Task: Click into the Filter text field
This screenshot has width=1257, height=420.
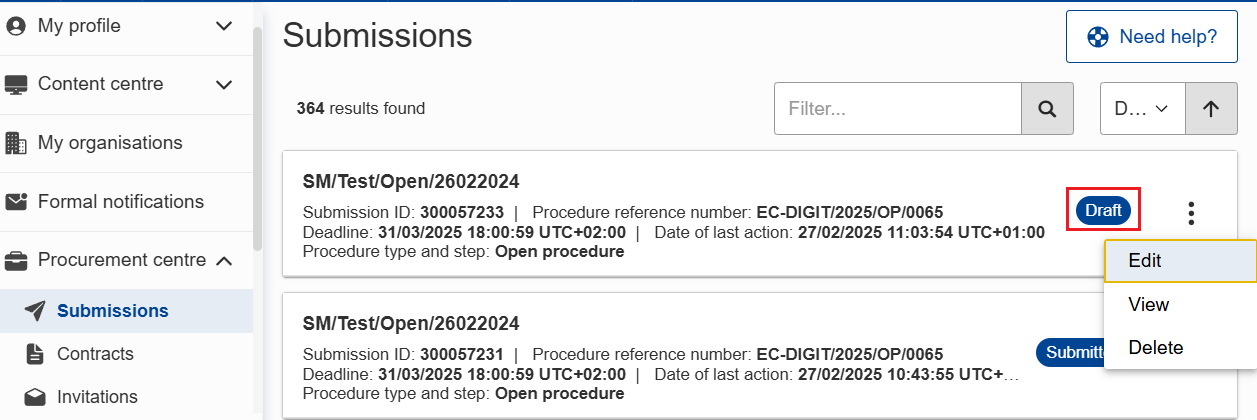Action: [897, 109]
